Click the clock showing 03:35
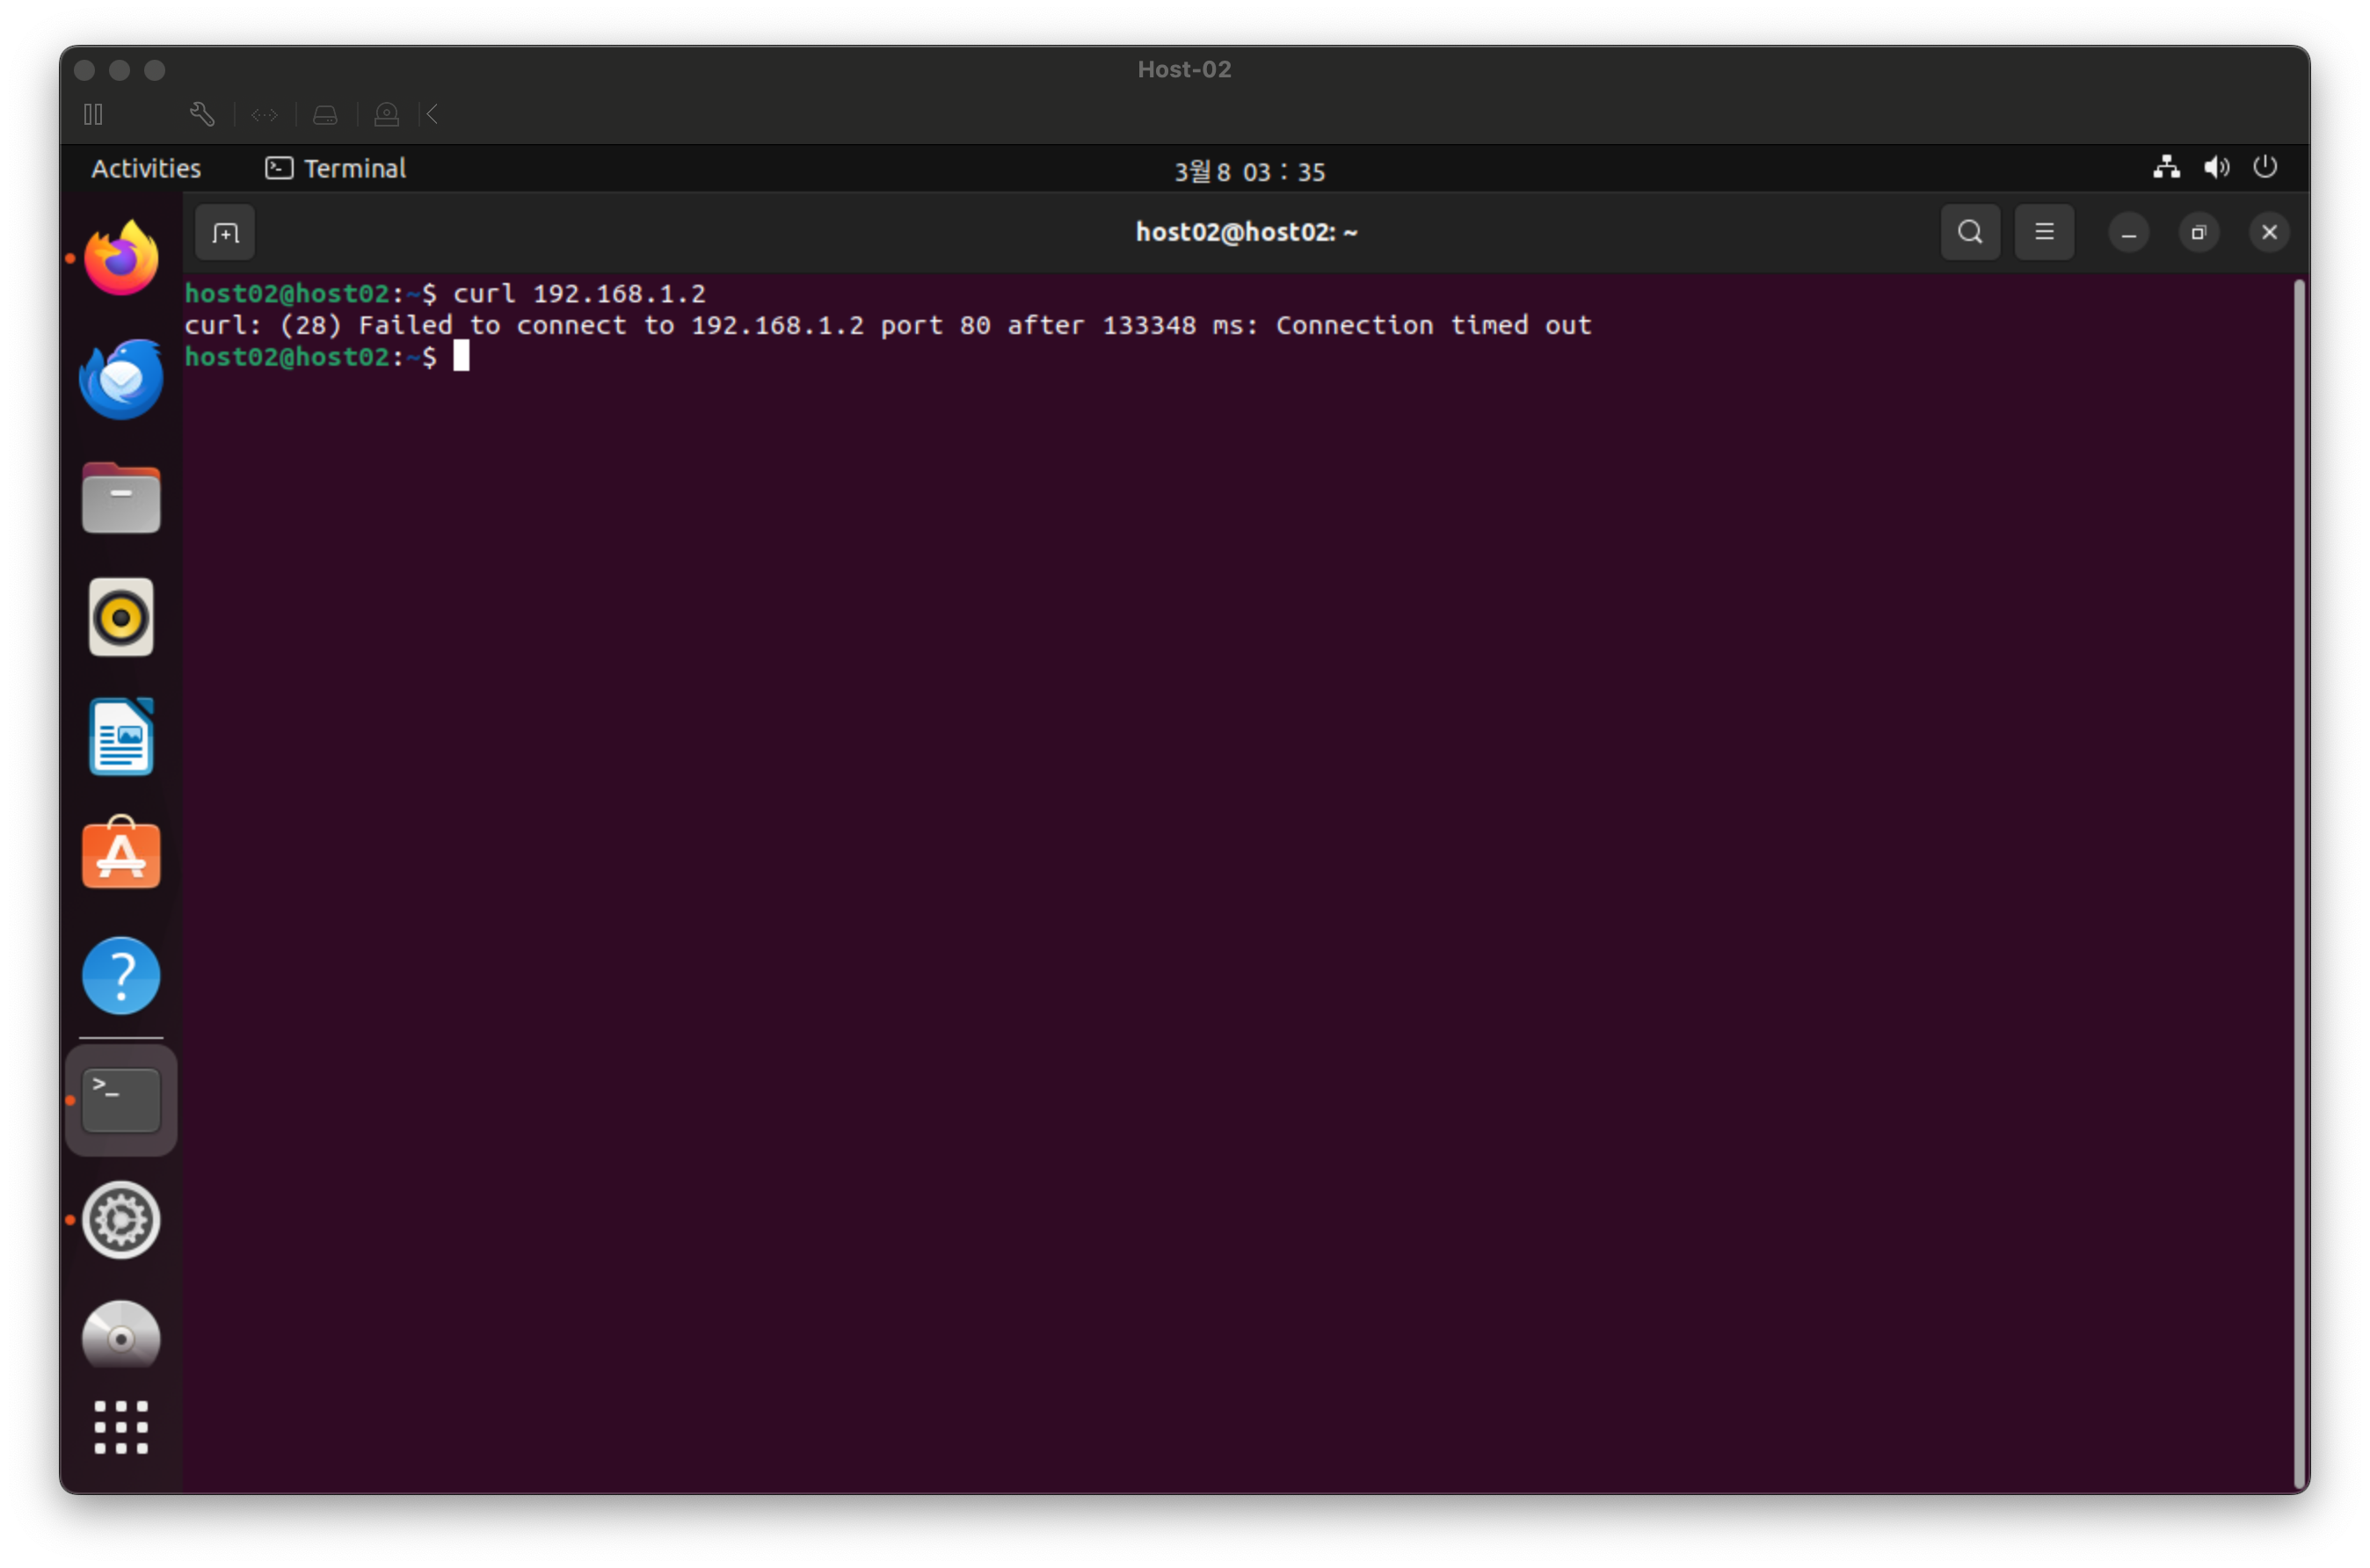This screenshot has width=2370, height=1568. point(1249,171)
